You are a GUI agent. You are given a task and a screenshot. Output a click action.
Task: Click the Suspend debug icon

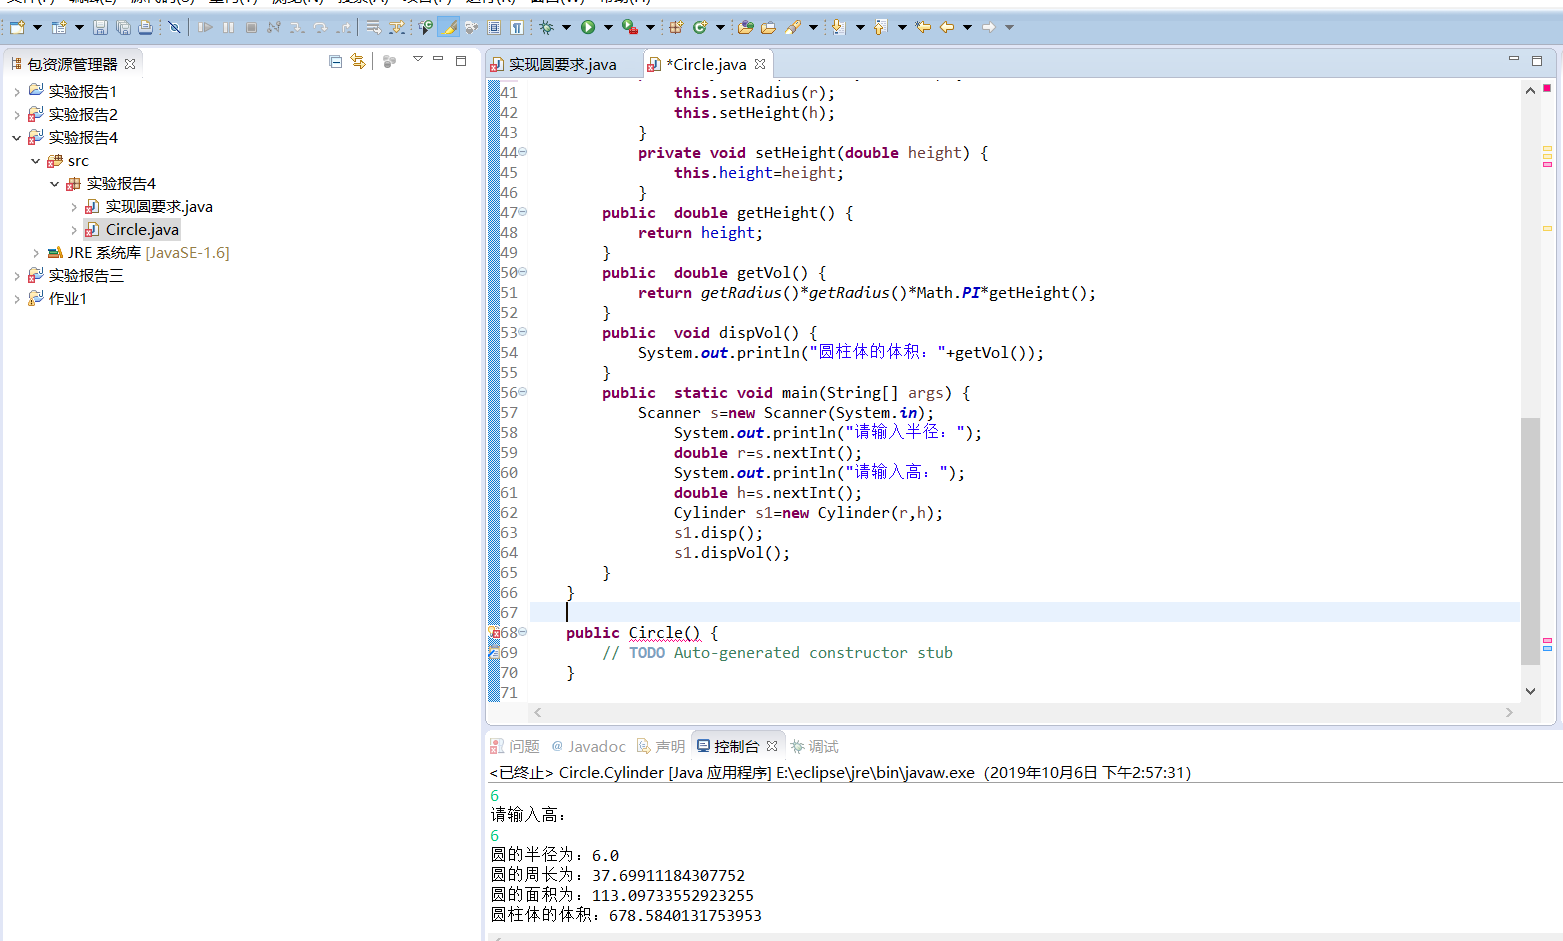click(228, 27)
